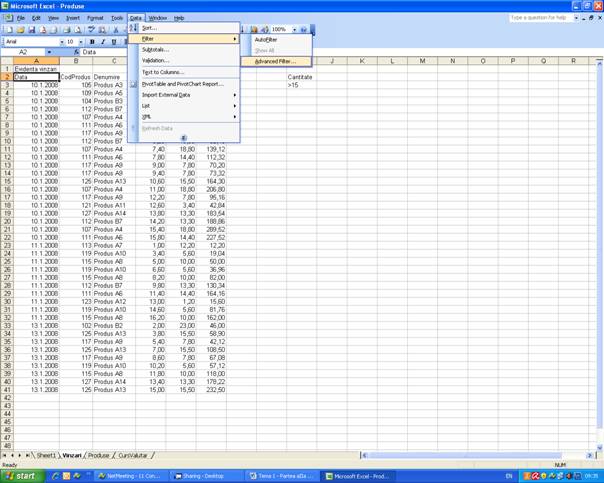Select Subtotals from the Data menu

pyautogui.click(x=155, y=49)
